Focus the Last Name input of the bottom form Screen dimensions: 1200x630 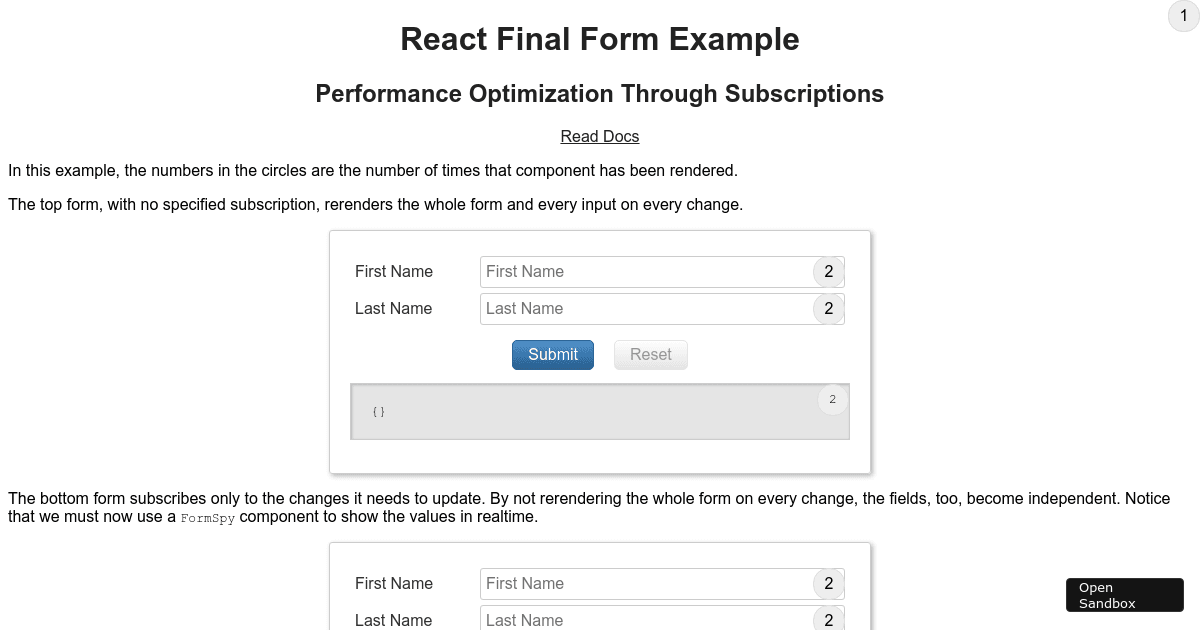640,620
